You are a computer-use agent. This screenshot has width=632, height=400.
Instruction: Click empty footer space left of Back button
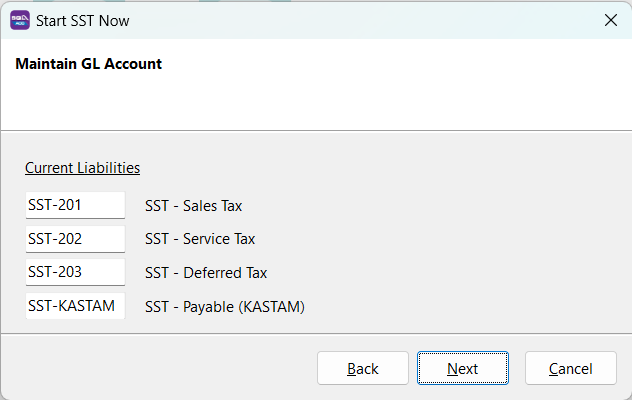(150, 369)
